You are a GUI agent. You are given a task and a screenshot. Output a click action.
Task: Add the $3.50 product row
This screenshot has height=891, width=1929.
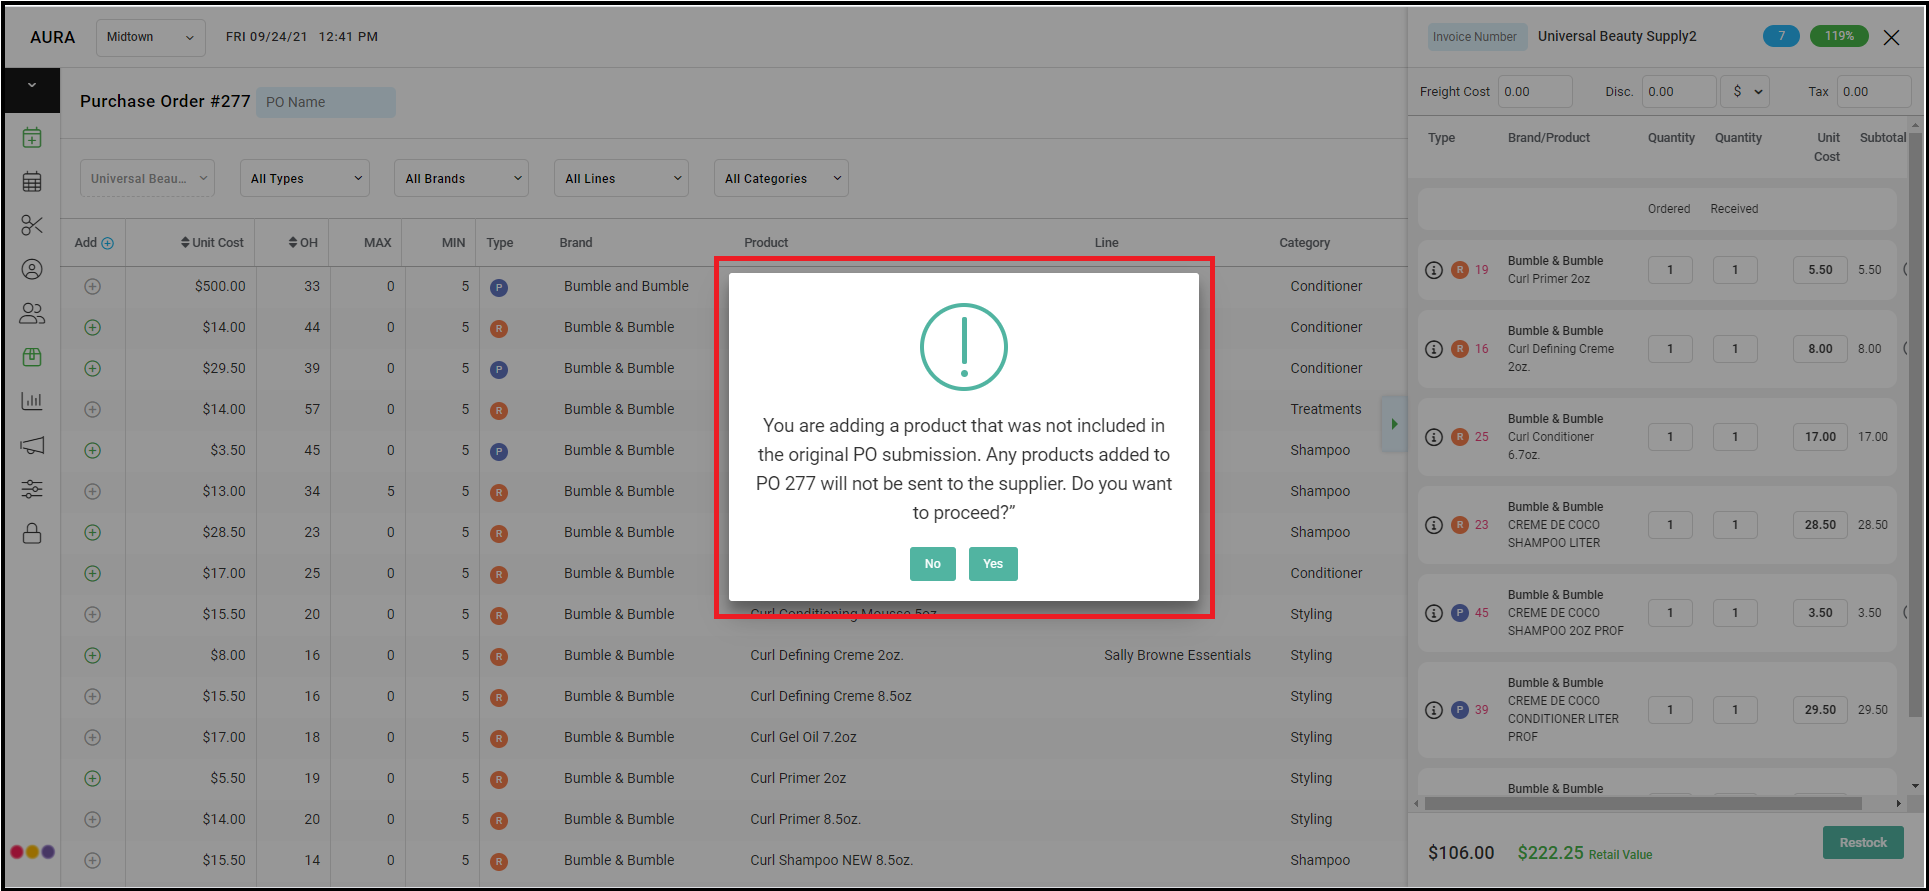92,450
